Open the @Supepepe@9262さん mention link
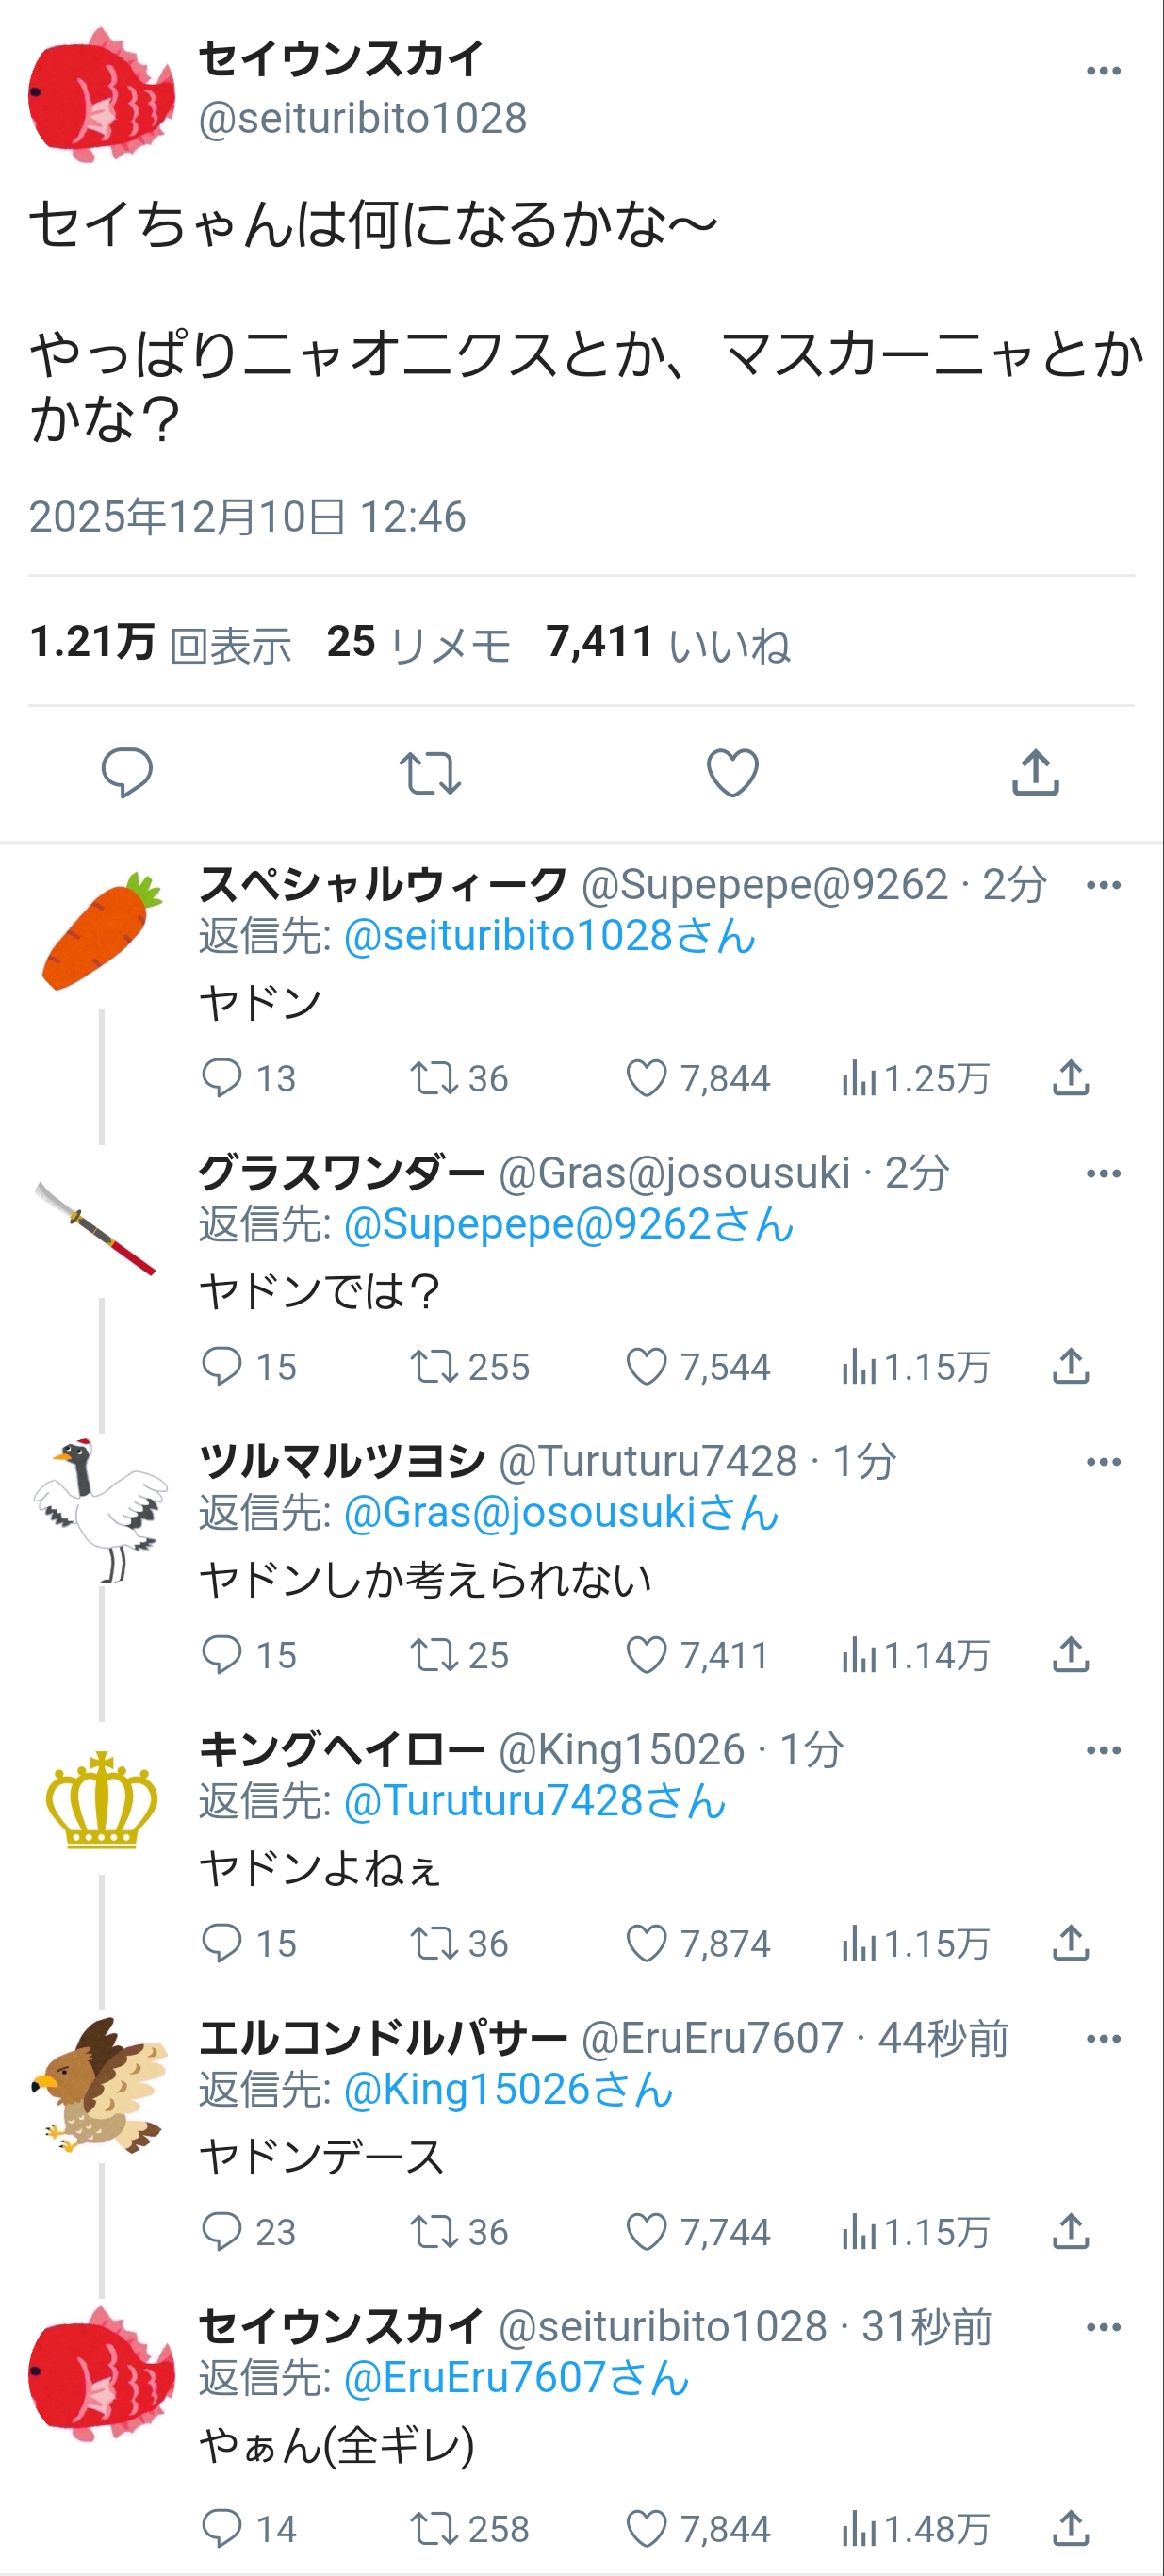 (568, 1224)
